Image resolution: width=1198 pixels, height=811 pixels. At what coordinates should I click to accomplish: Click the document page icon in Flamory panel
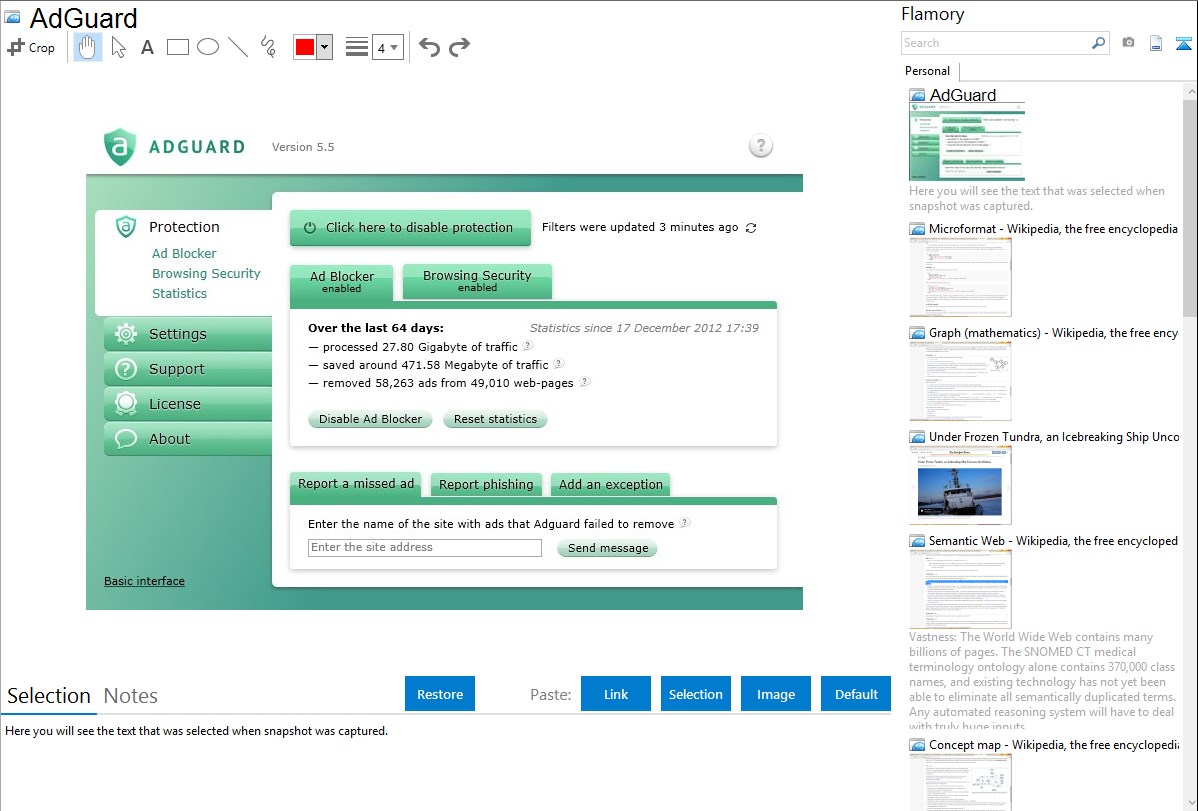click(1156, 43)
